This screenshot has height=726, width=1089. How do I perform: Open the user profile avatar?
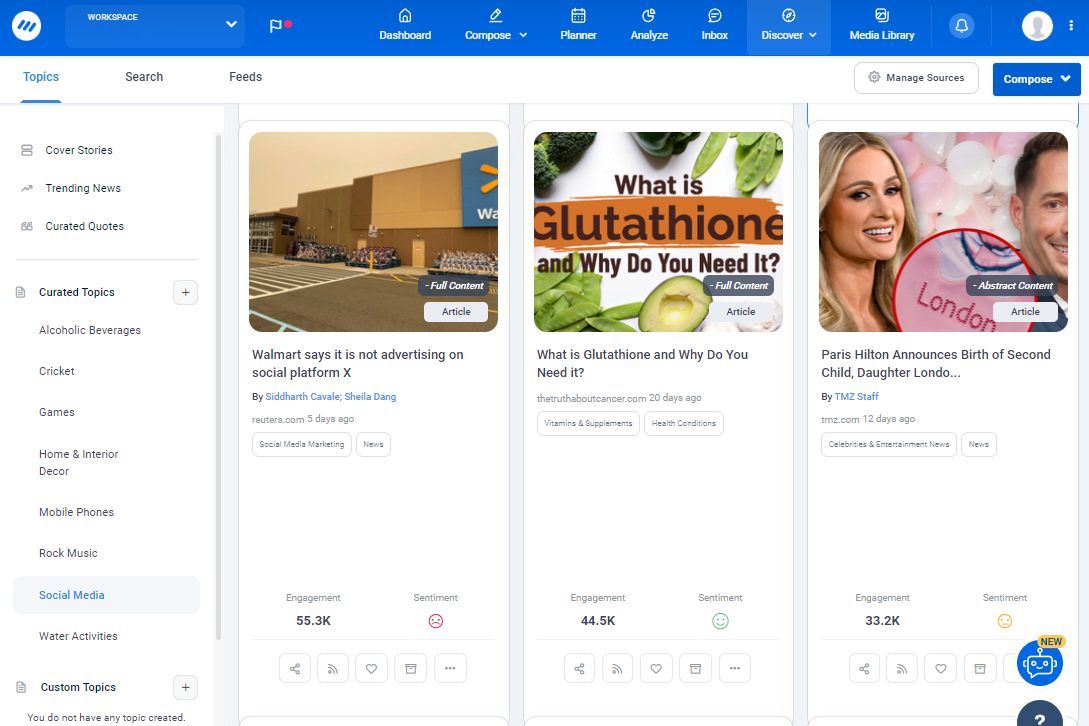1037,26
